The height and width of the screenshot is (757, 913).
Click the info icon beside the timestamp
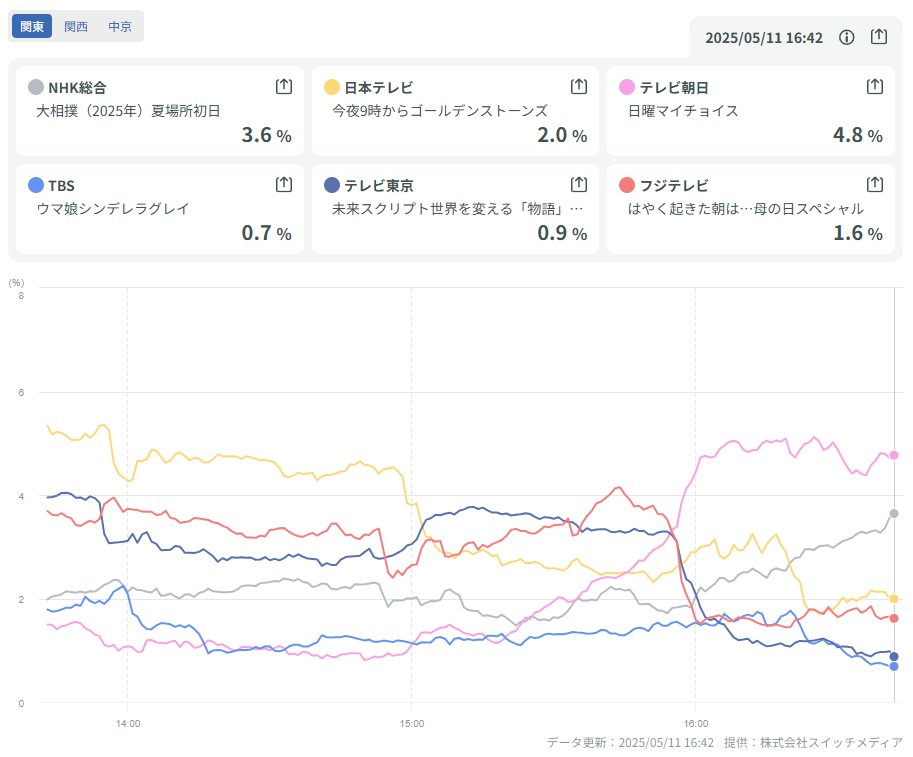pyautogui.click(x=847, y=37)
